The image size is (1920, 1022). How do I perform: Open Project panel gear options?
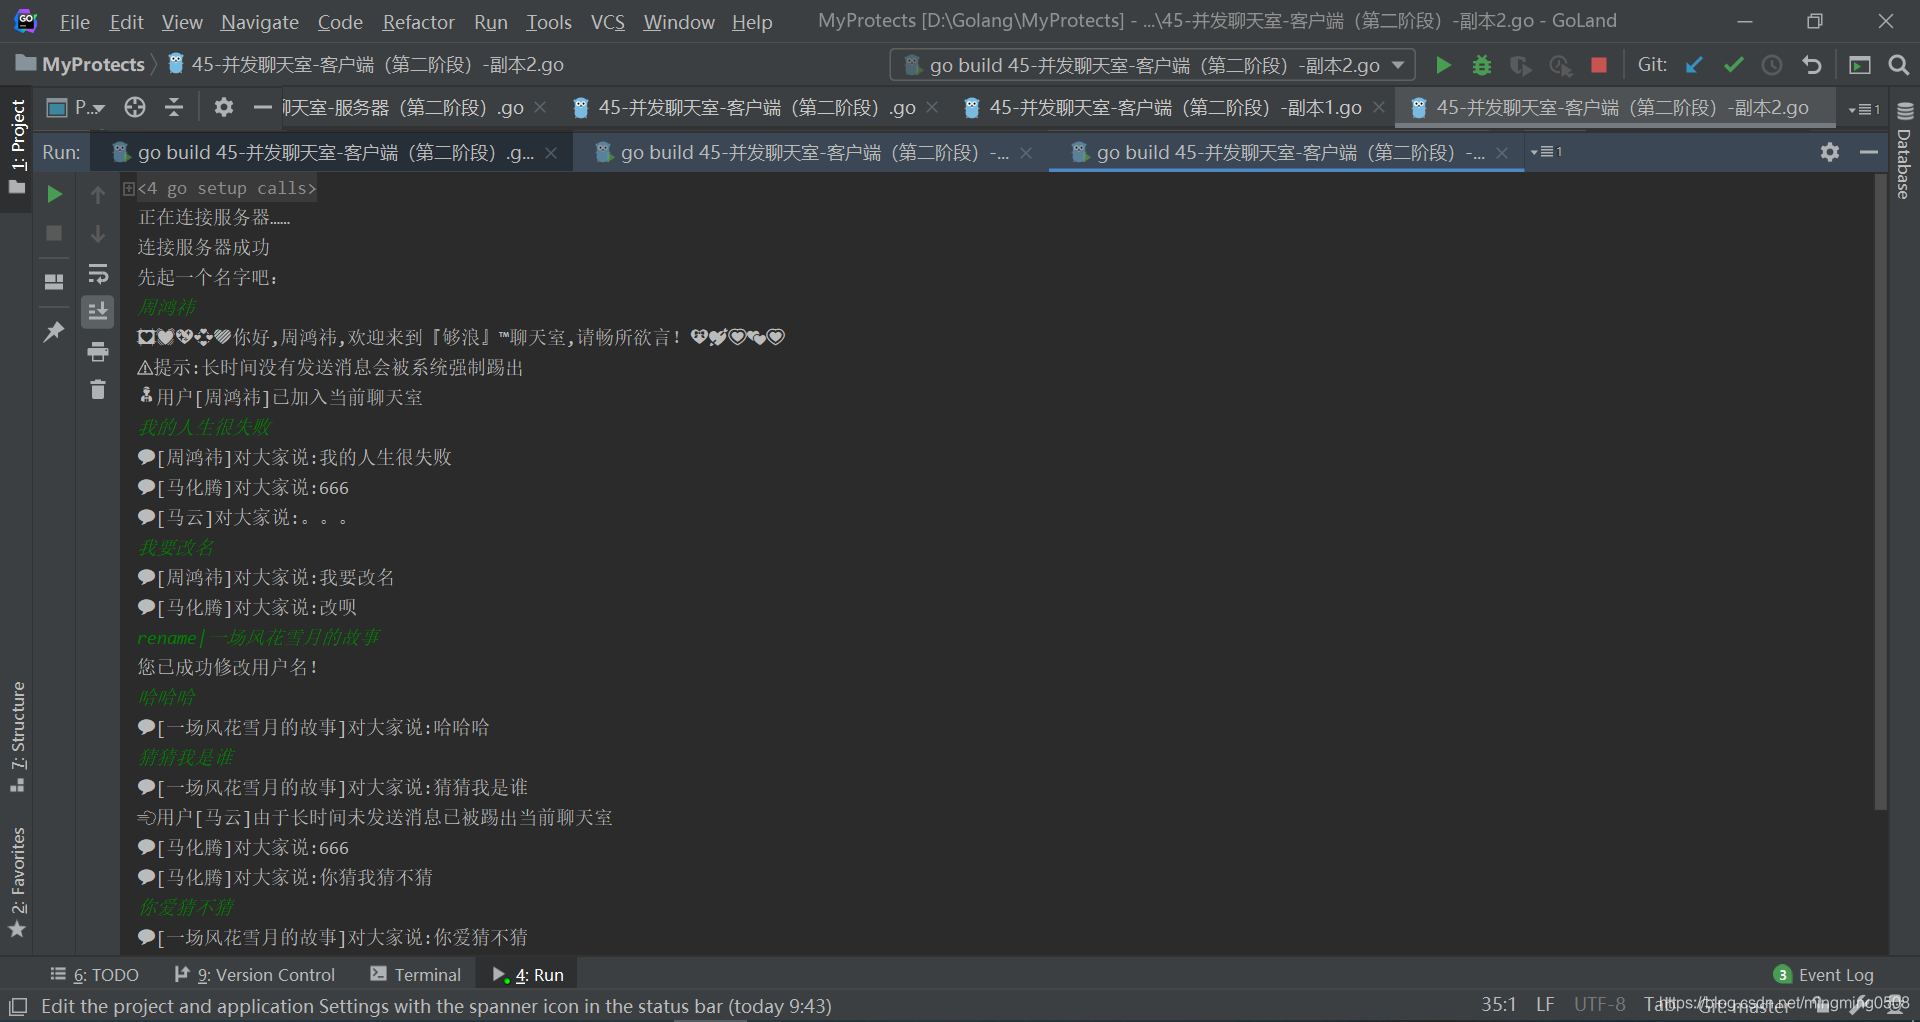[x=224, y=107]
